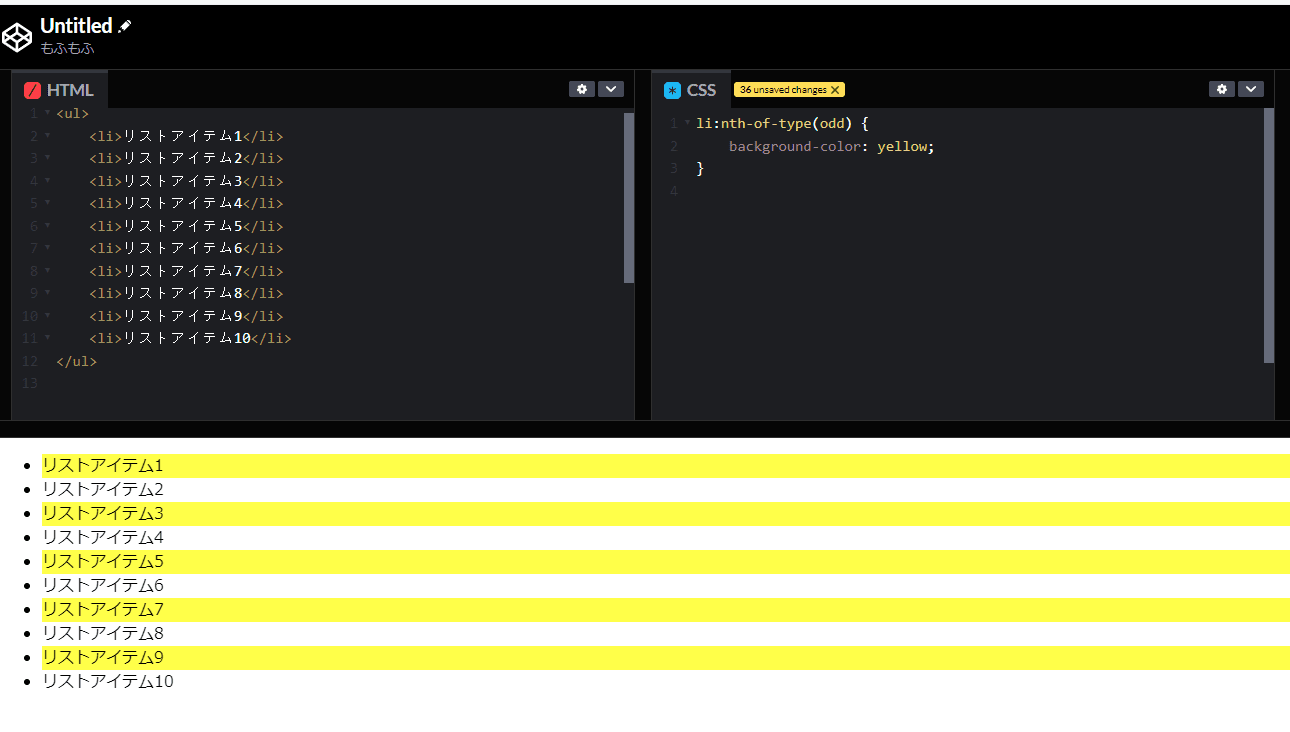Dismiss the unsaved changes badge with the X

[x=836, y=89]
